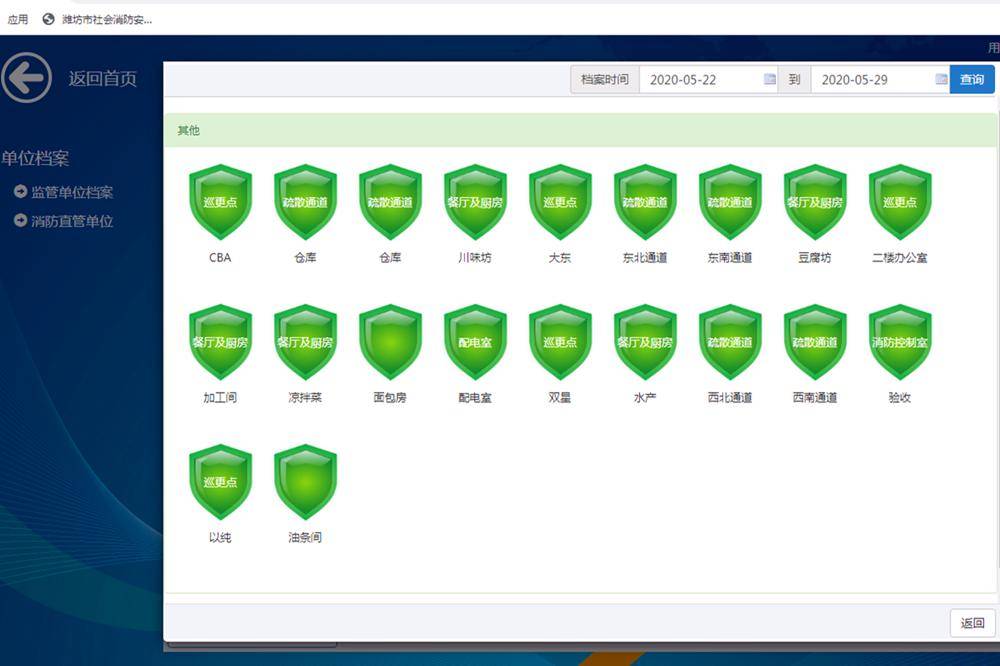This screenshot has height=666, width=1000.
Task: Open the 二楼办公室 shield icon
Action: click(x=900, y=202)
